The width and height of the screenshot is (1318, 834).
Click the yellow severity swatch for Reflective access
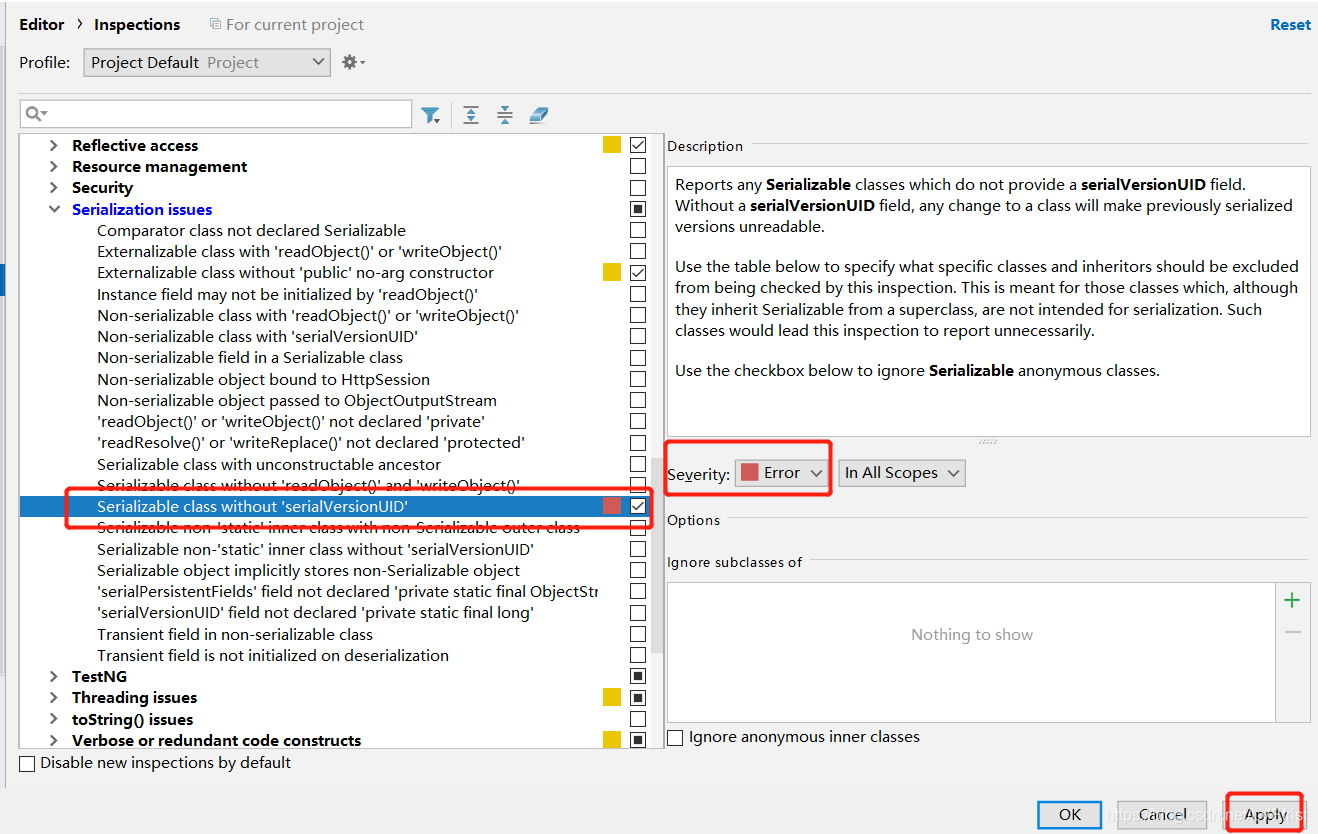[x=612, y=145]
